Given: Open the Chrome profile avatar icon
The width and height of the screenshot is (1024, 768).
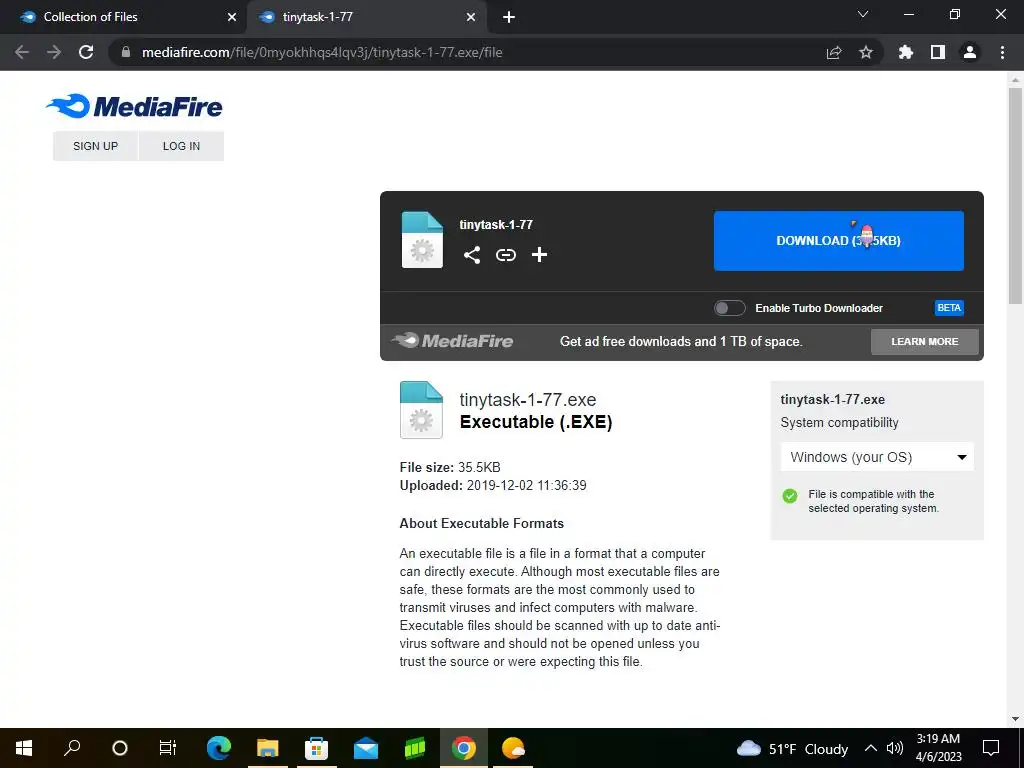Looking at the screenshot, I should [x=970, y=52].
